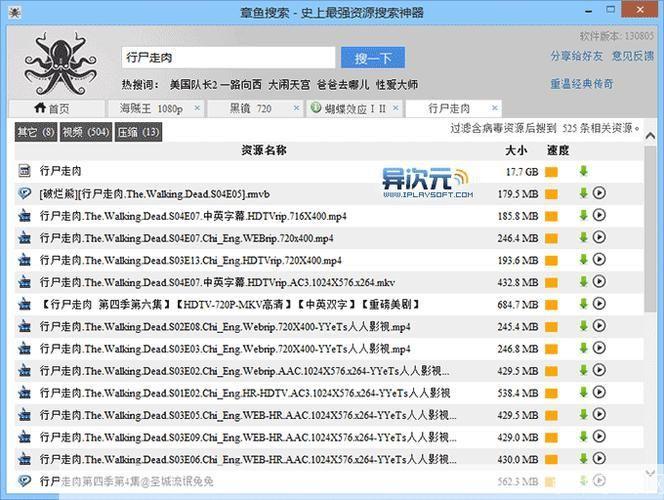Filter results by 压缩 (13)
664x500 pixels.
(x=139, y=132)
